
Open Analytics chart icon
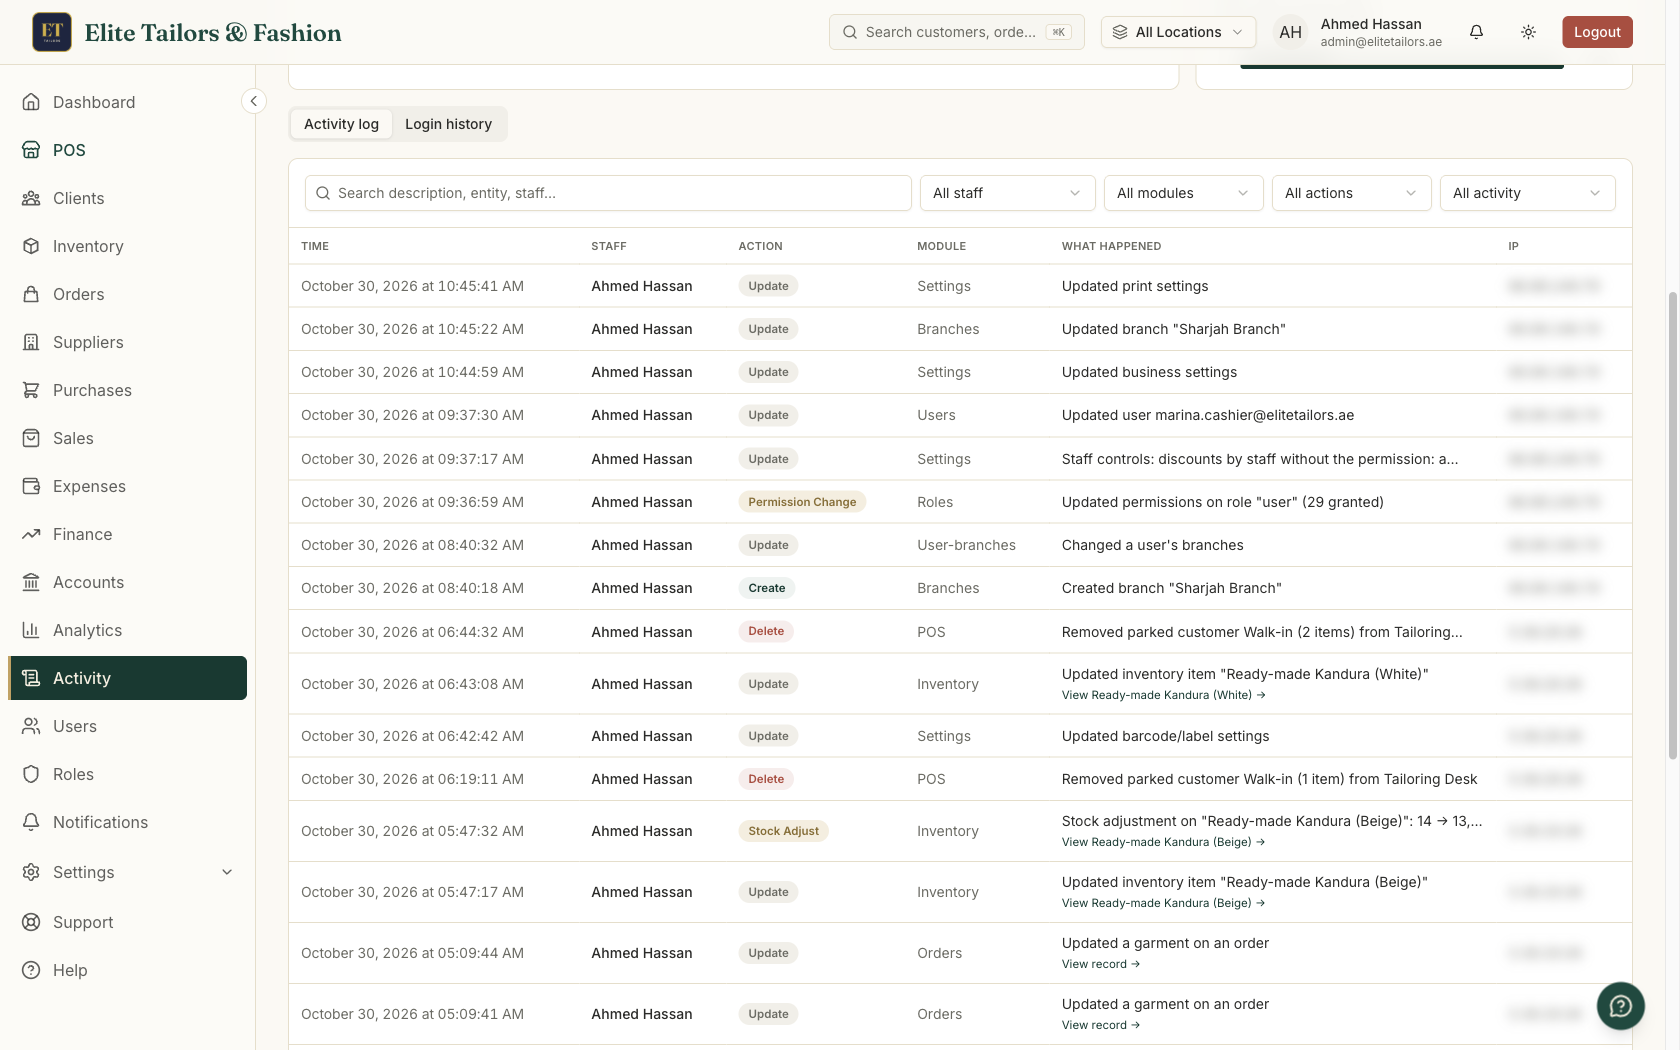pos(31,630)
